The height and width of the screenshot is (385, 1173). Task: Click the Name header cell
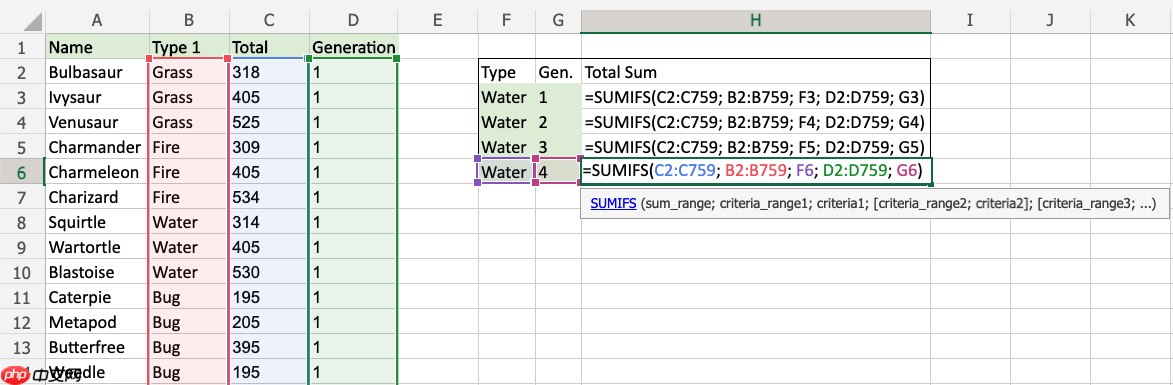click(x=97, y=47)
